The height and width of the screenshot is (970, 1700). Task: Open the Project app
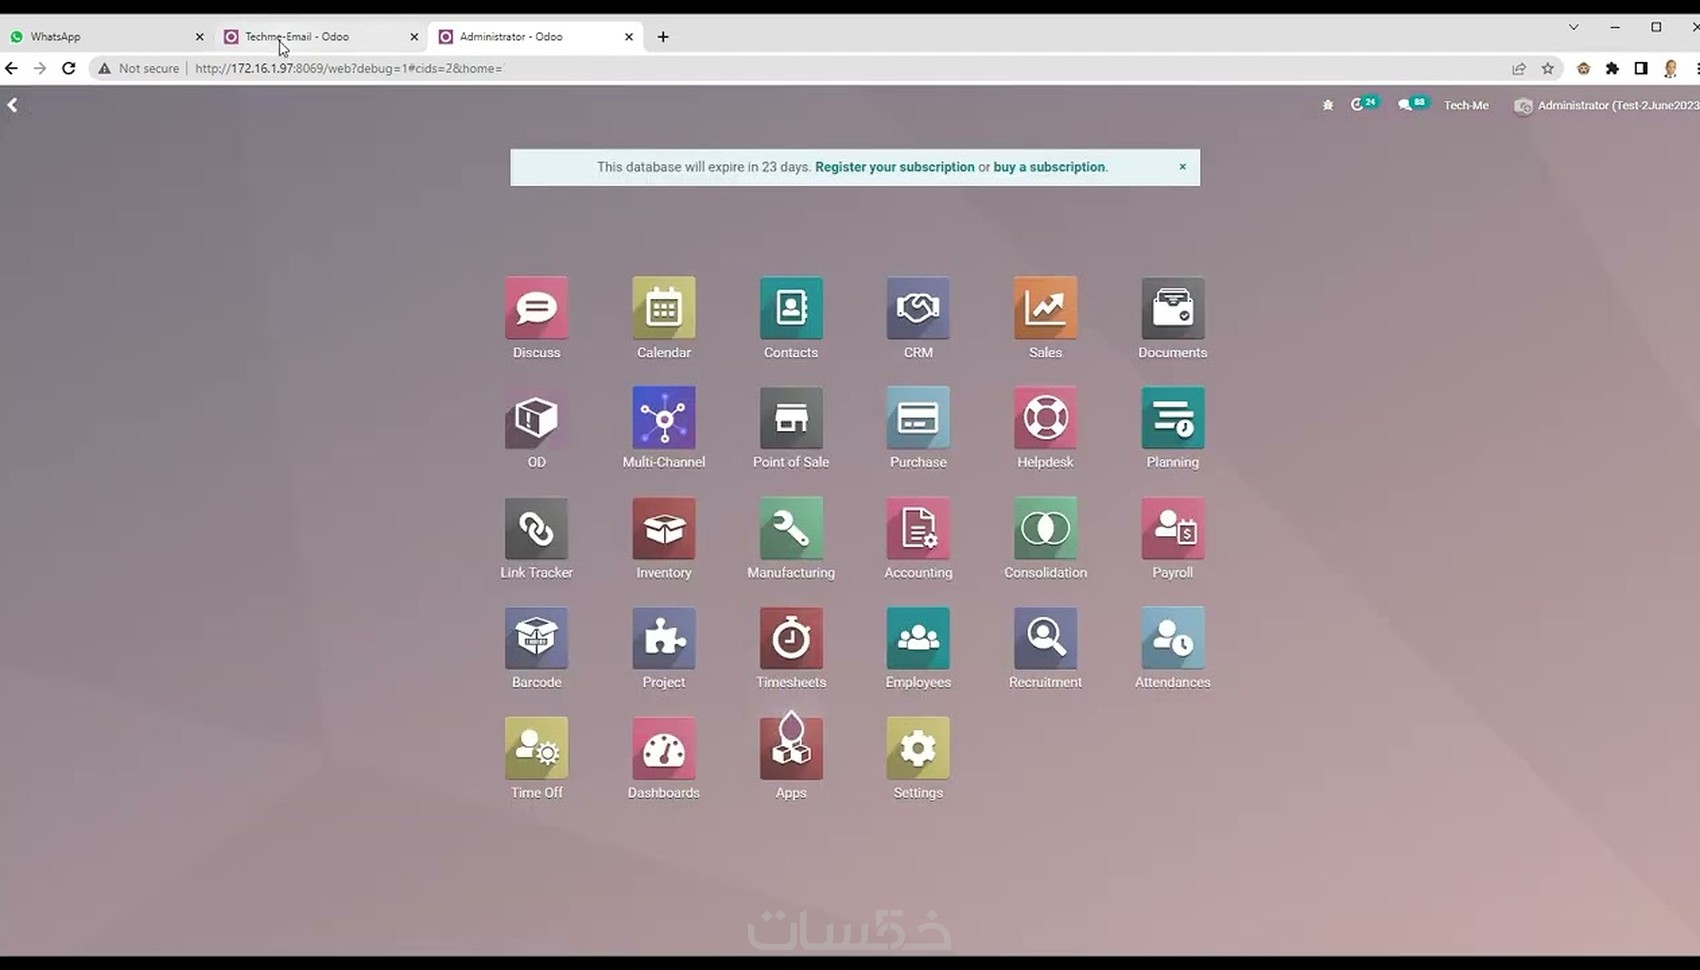click(x=663, y=638)
